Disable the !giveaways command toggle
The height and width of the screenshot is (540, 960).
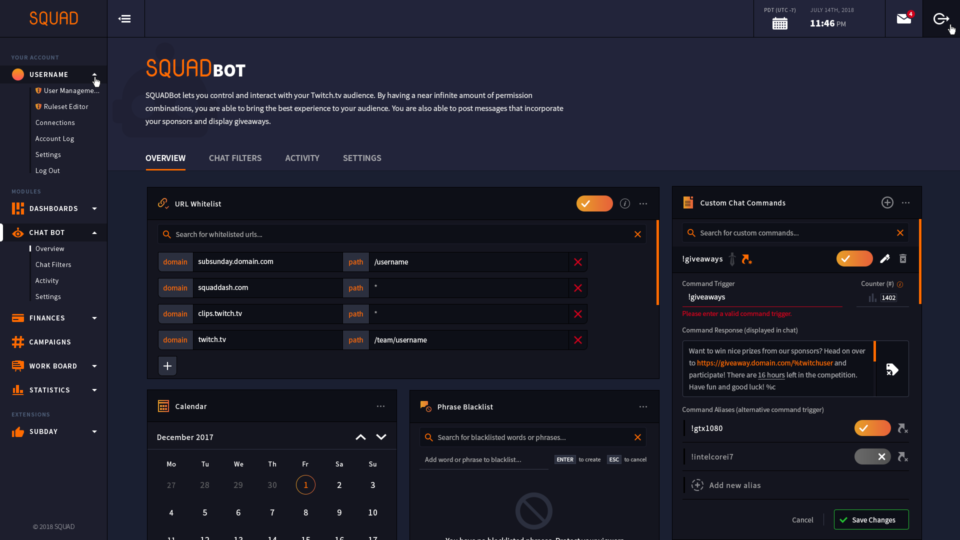(855, 258)
